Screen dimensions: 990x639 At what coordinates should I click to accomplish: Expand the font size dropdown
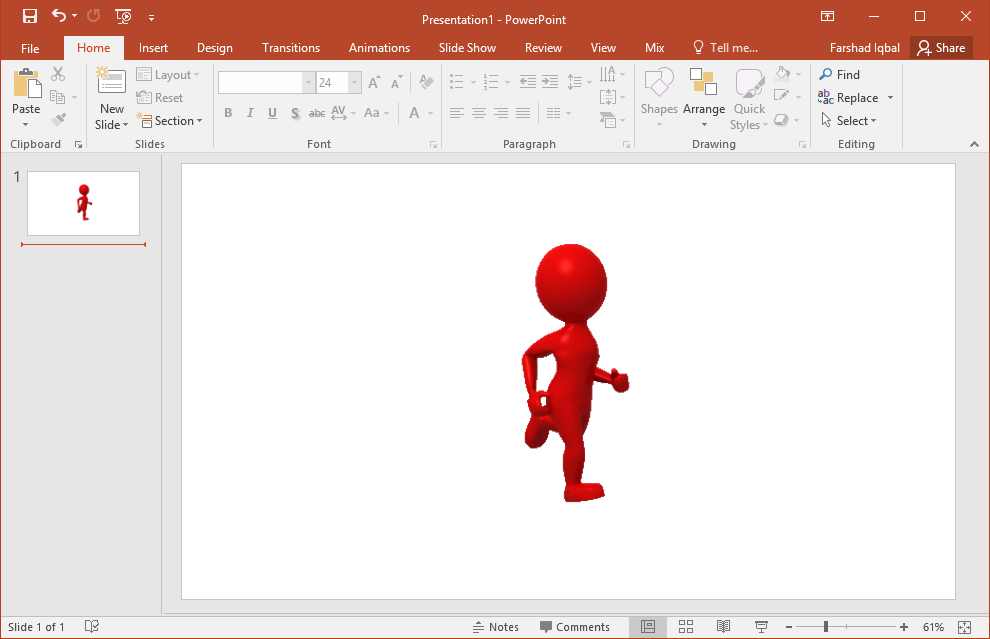click(354, 83)
